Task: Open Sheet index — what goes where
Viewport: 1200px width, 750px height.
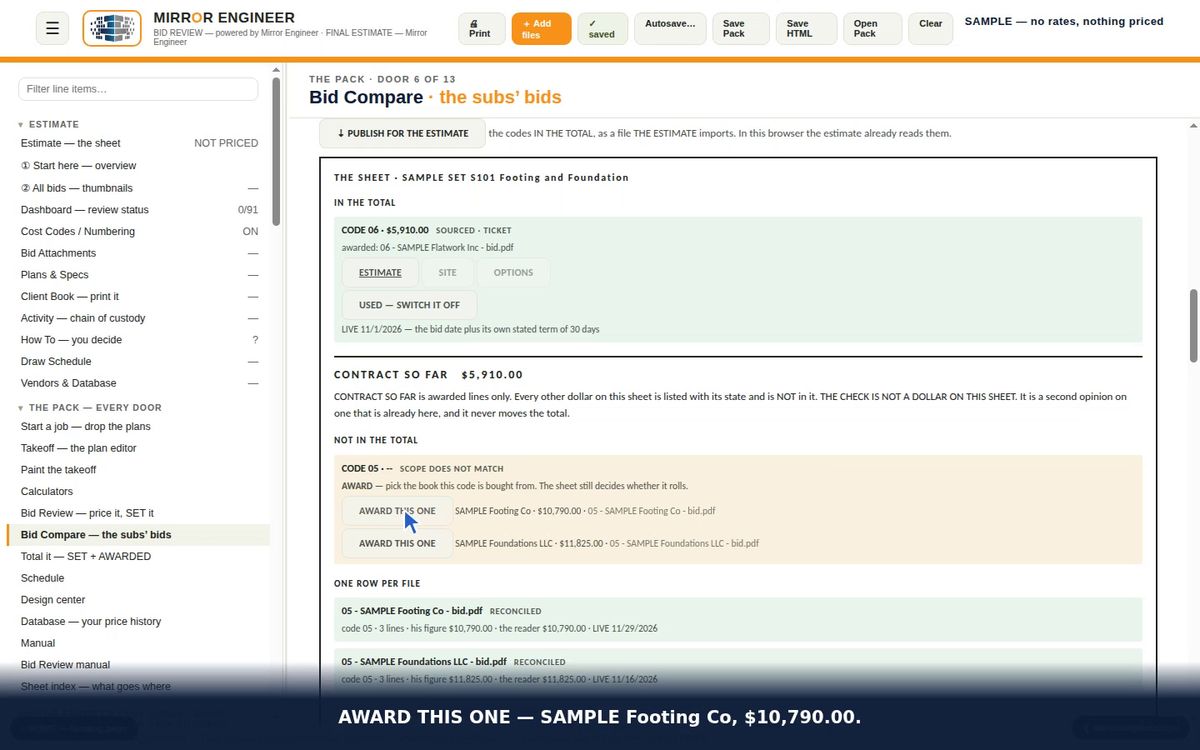Action: [139, 687]
